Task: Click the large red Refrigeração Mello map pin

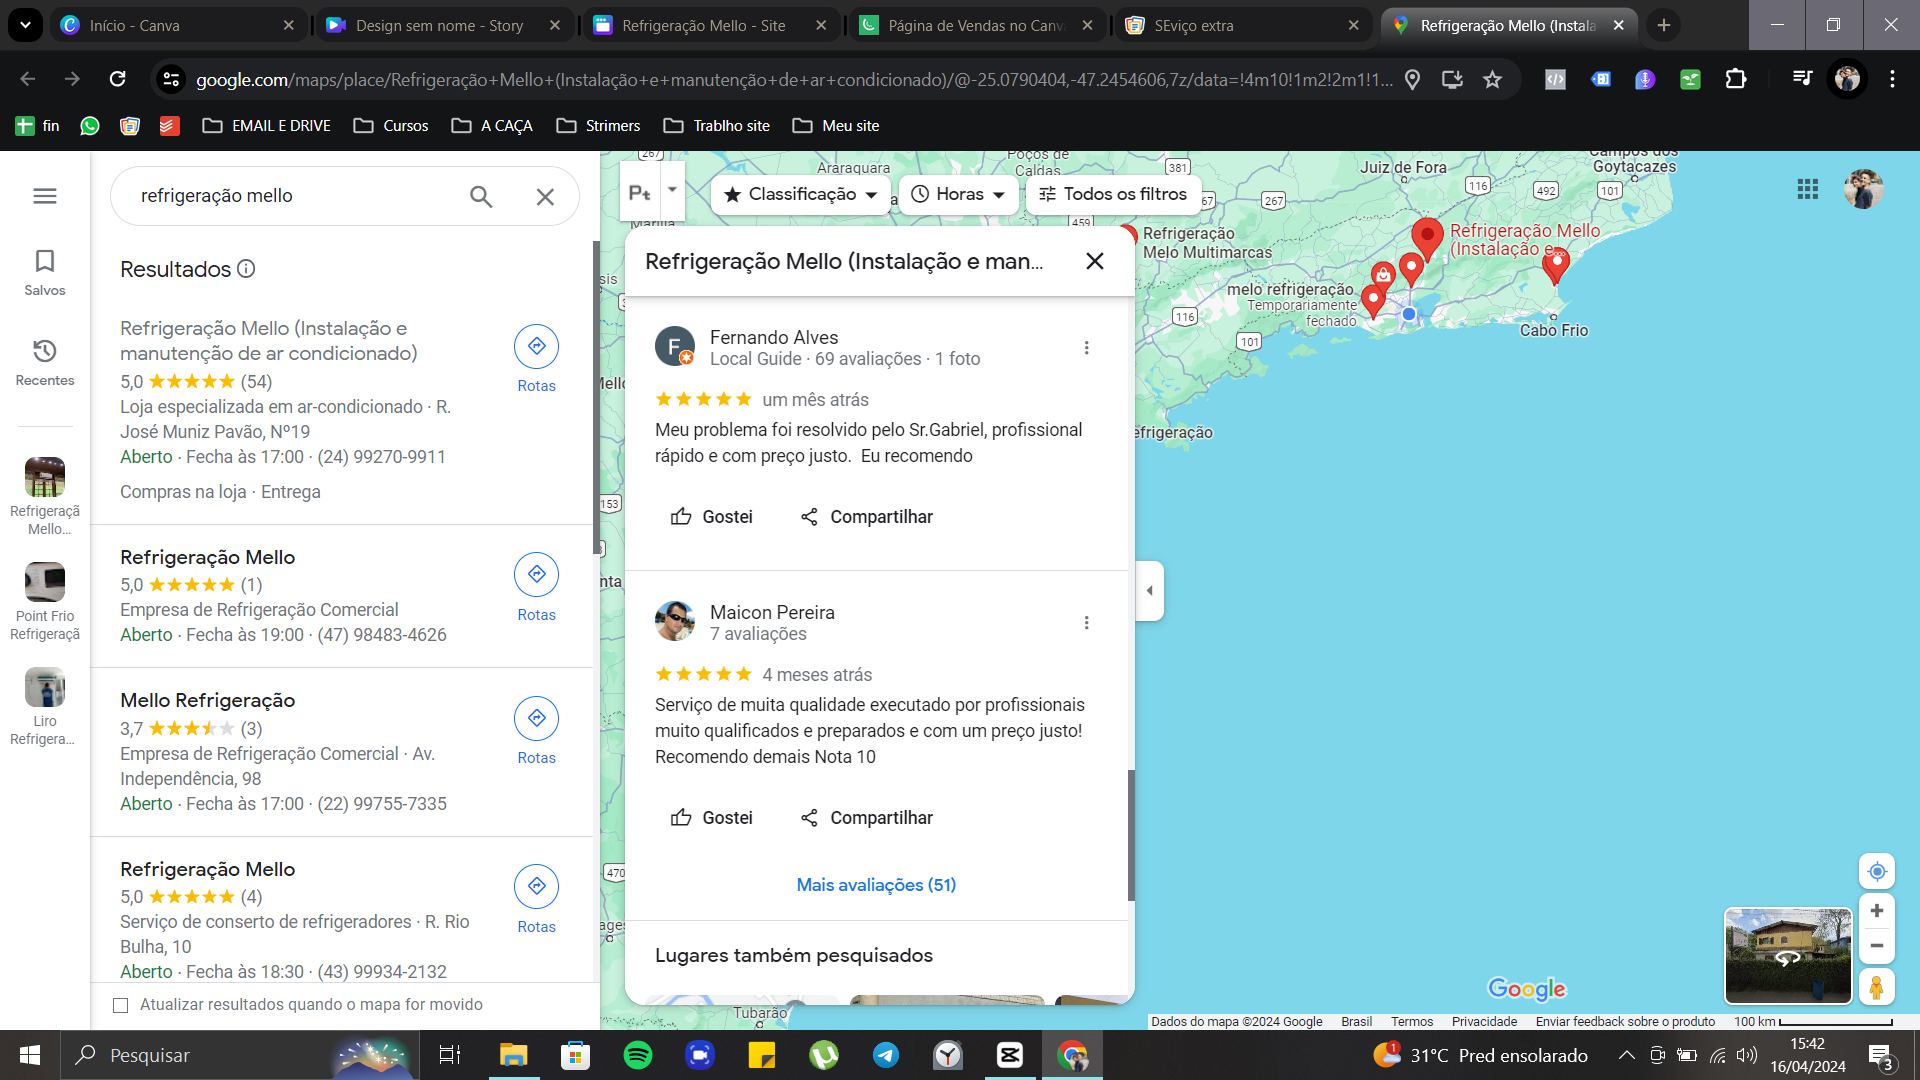Action: click(x=1427, y=238)
